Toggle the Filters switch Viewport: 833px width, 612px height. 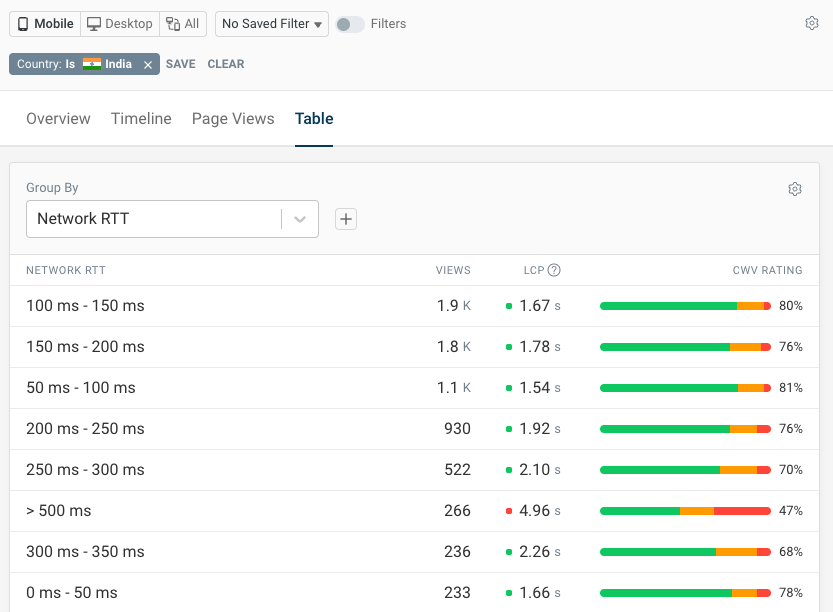[349, 24]
